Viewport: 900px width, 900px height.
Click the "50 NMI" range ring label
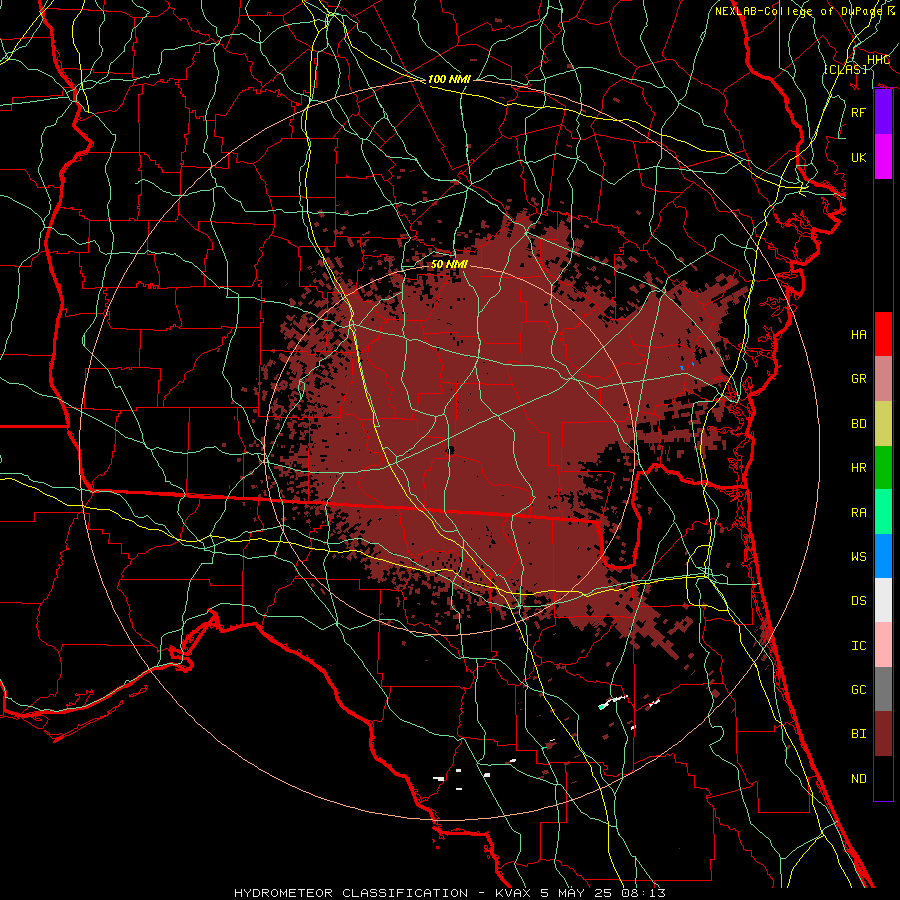(449, 264)
